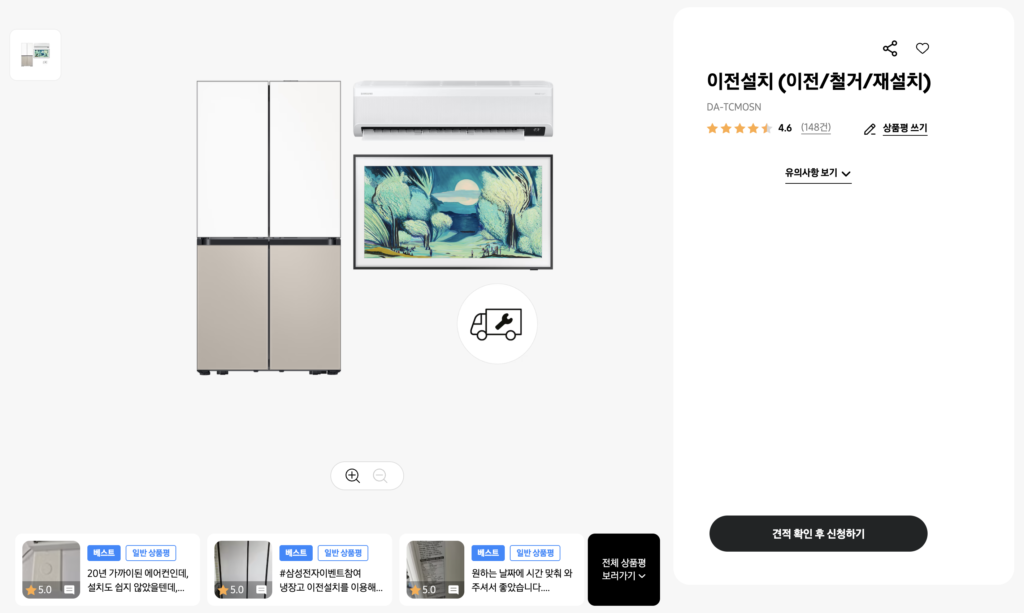1024x613 pixels.
Task: Click the delivery truck wrench icon
Action: pyautogui.click(x=496, y=324)
